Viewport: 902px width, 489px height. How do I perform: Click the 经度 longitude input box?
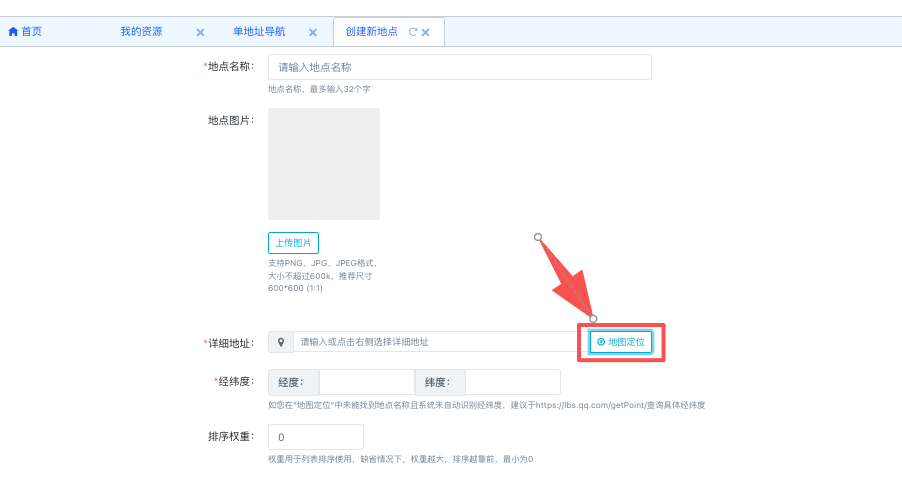pyautogui.click(x=366, y=382)
